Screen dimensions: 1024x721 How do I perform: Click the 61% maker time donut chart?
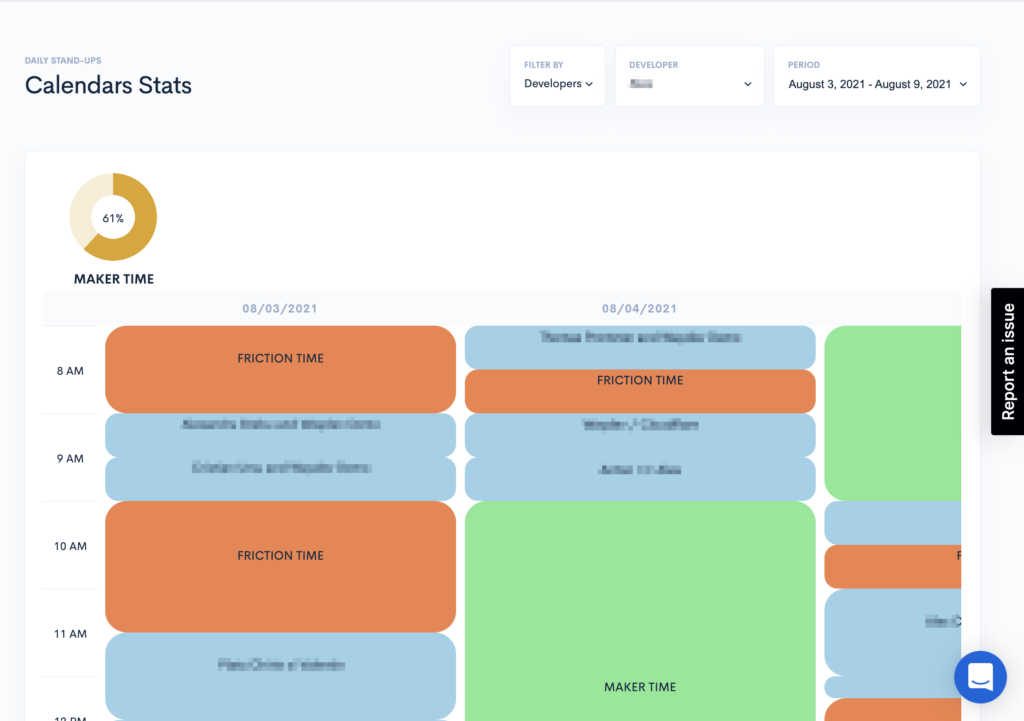coord(113,217)
